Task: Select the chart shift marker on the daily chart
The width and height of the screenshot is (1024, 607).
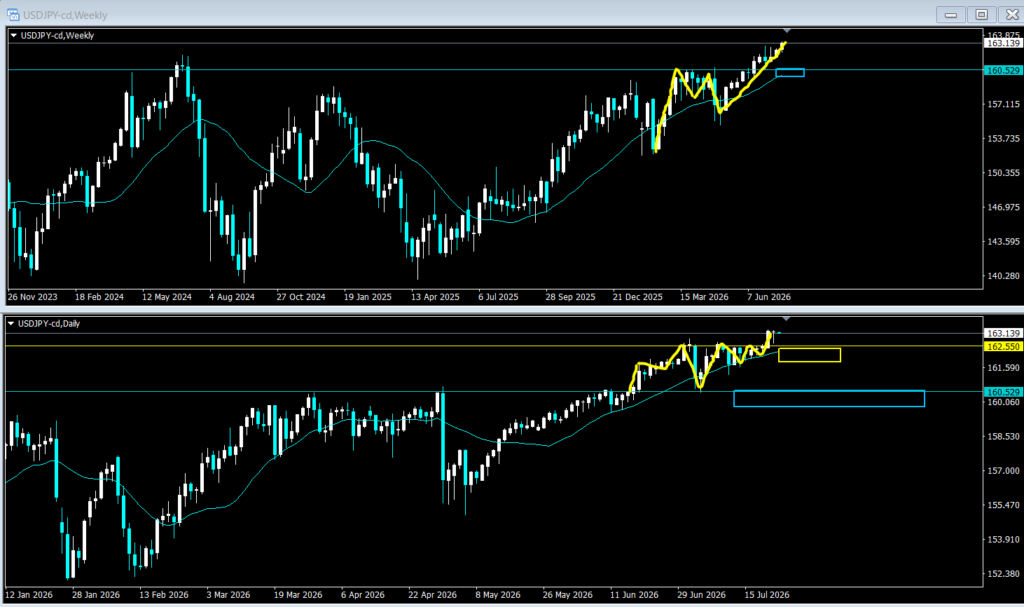Action: [x=786, y=318]
